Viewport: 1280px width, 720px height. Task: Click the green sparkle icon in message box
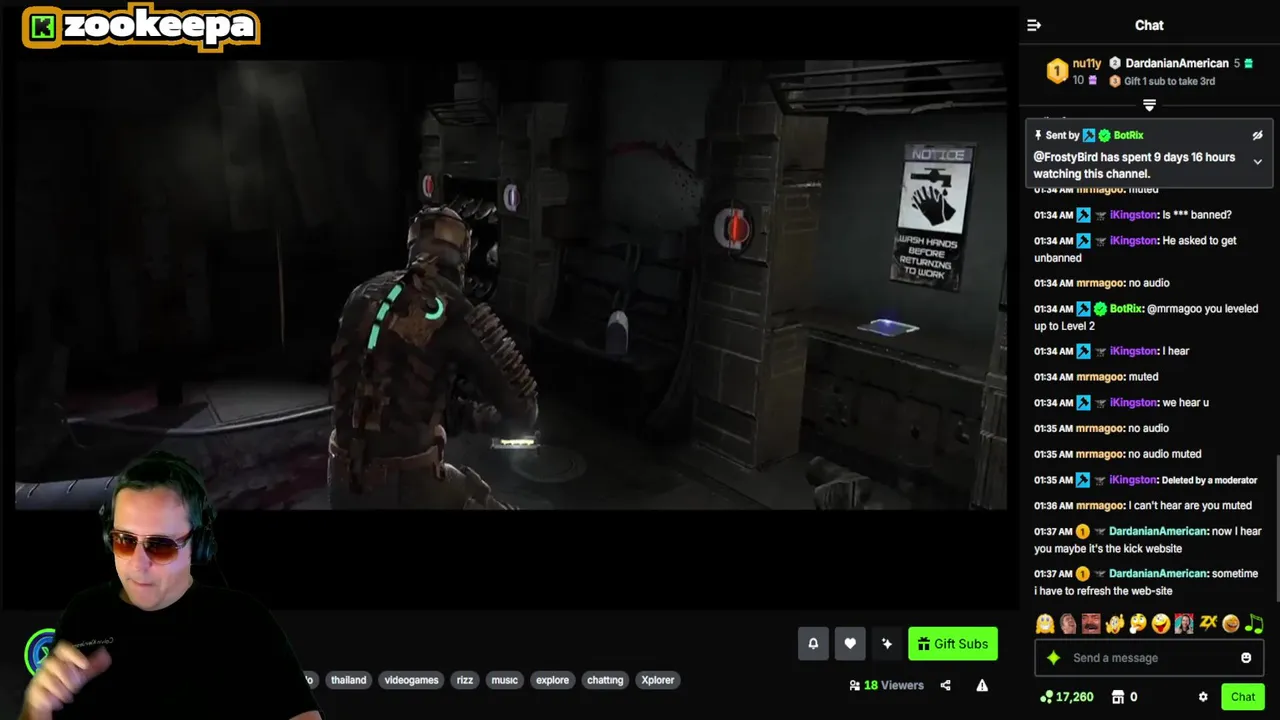[1053, 657]
